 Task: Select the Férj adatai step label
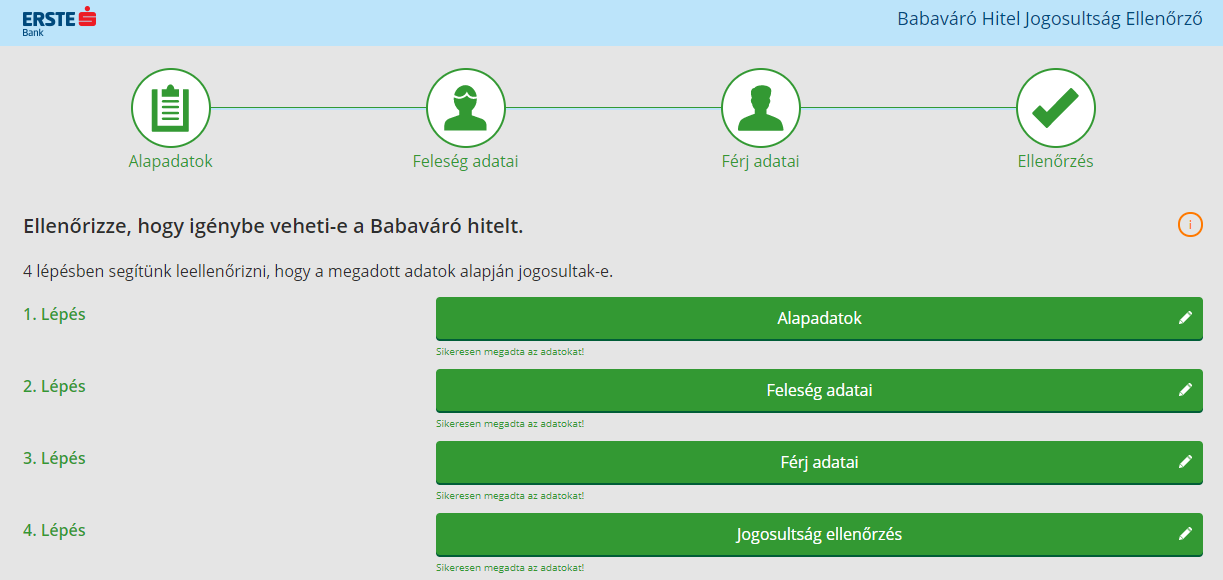761,161
